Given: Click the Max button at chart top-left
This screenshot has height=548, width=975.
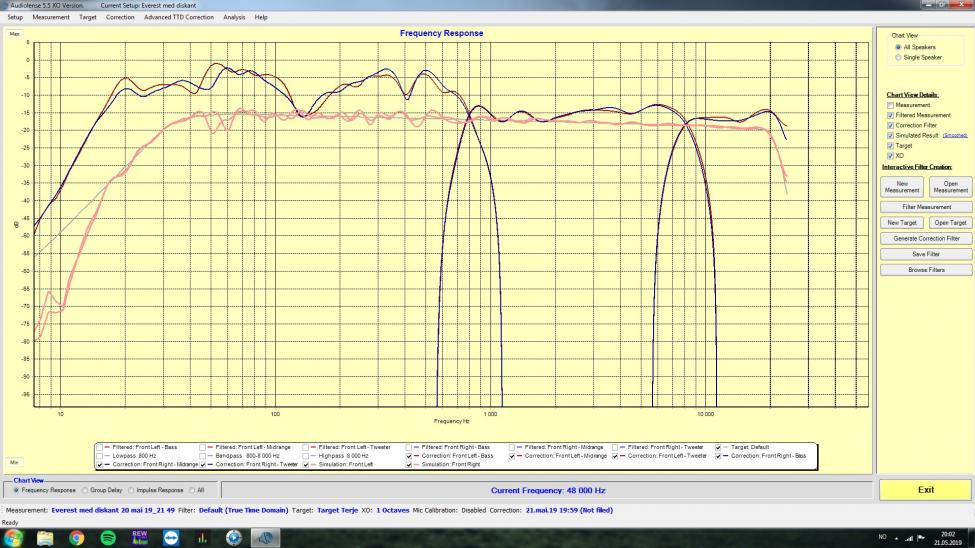Looking at the screenshot, I should click(x=15, y=34).
